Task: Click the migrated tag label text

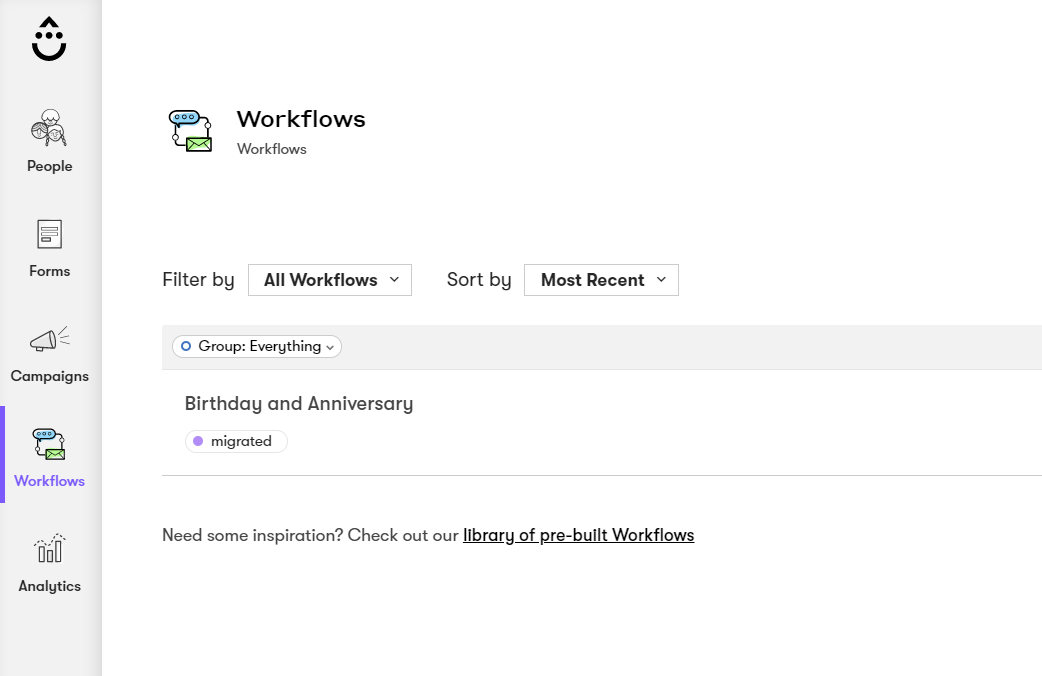Action: pos(241,441)
